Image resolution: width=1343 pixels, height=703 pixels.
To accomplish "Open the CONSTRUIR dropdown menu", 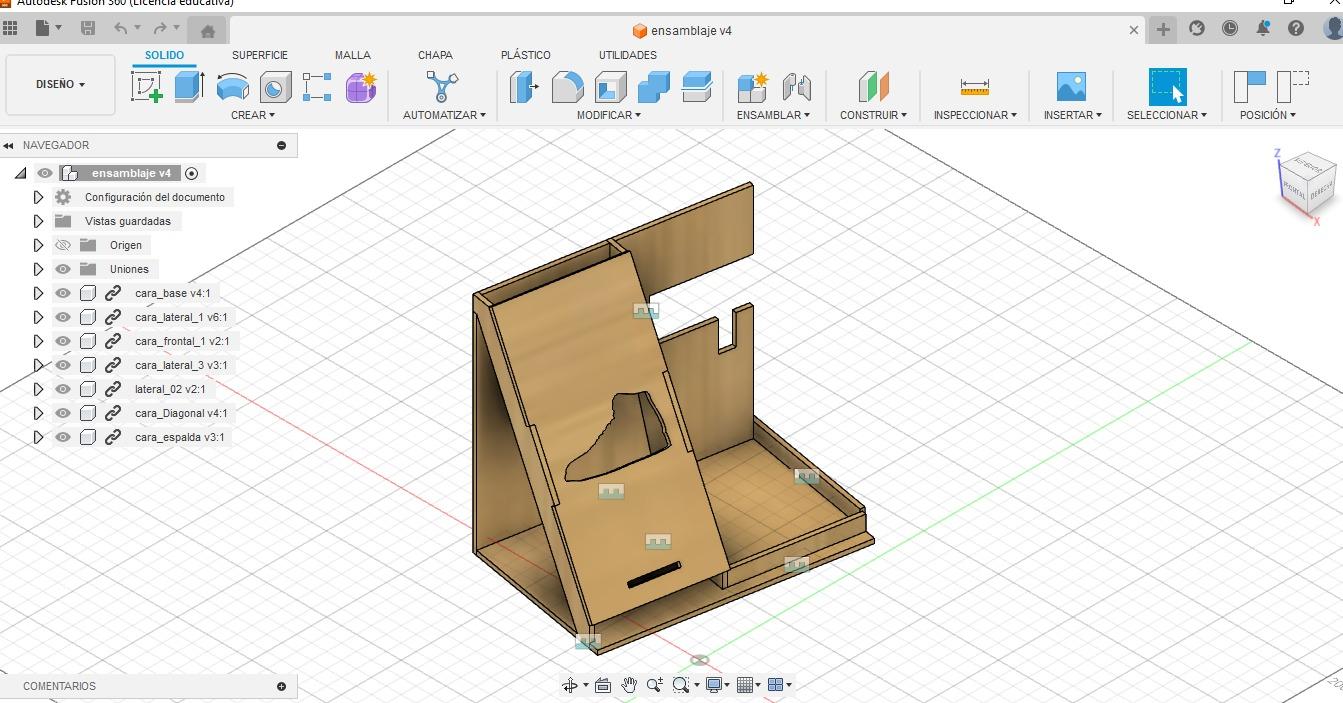I will [873, 115].
